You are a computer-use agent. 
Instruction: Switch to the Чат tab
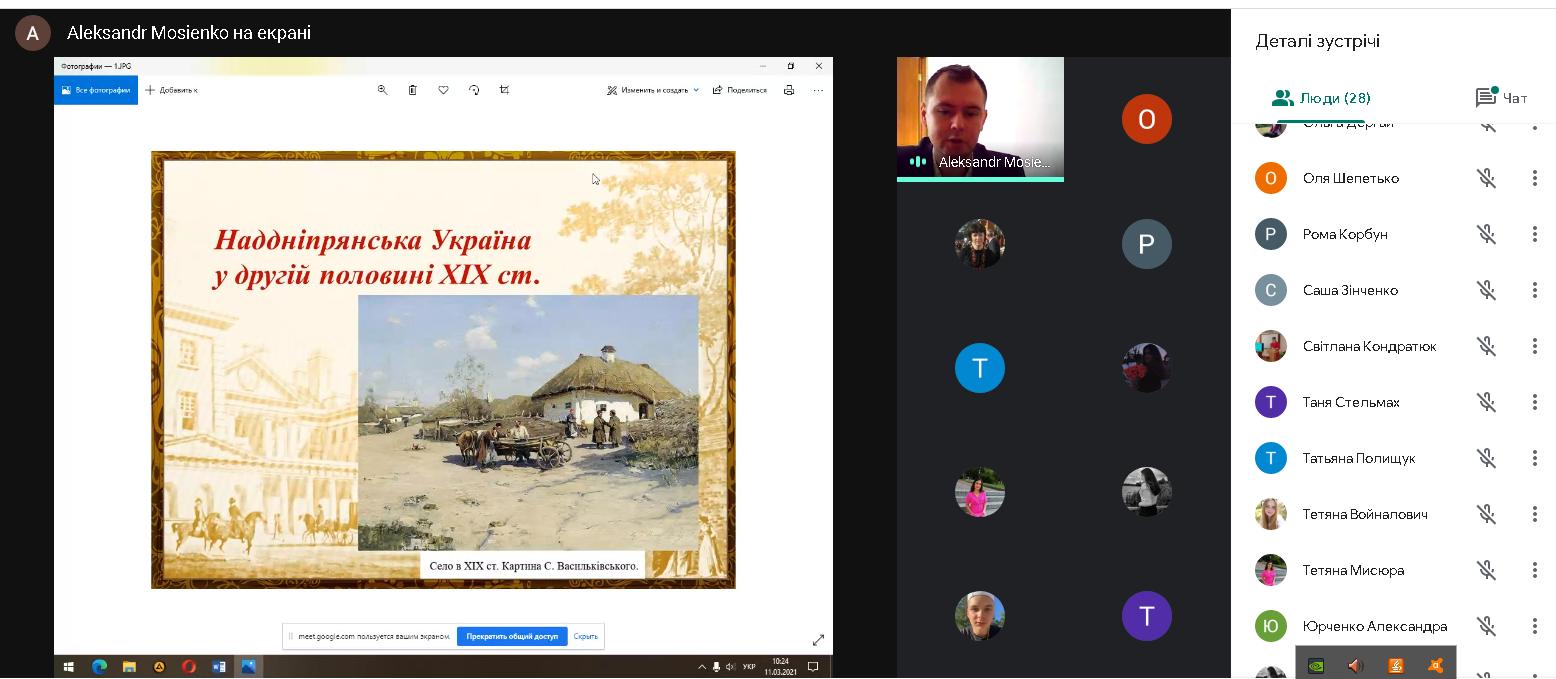1501,98
